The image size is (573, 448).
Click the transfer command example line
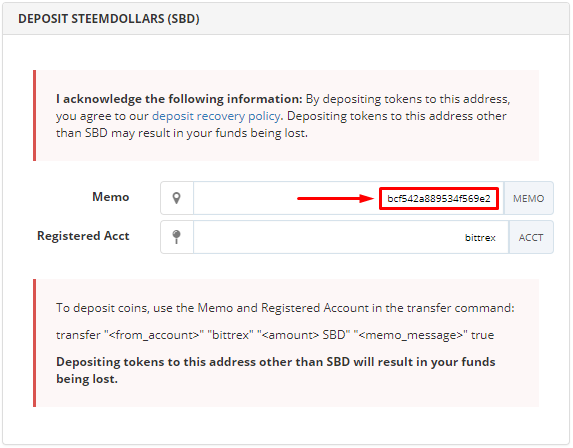coord(275,335)
